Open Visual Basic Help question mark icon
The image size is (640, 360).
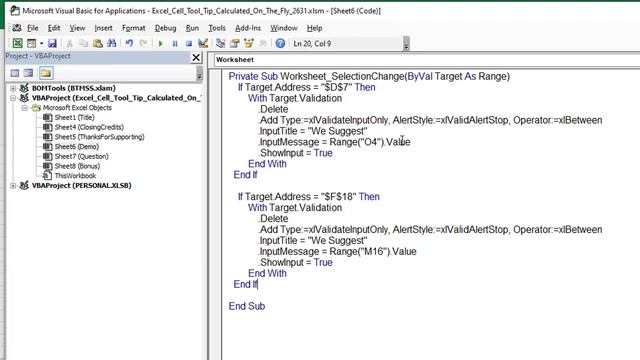[280, 43]
